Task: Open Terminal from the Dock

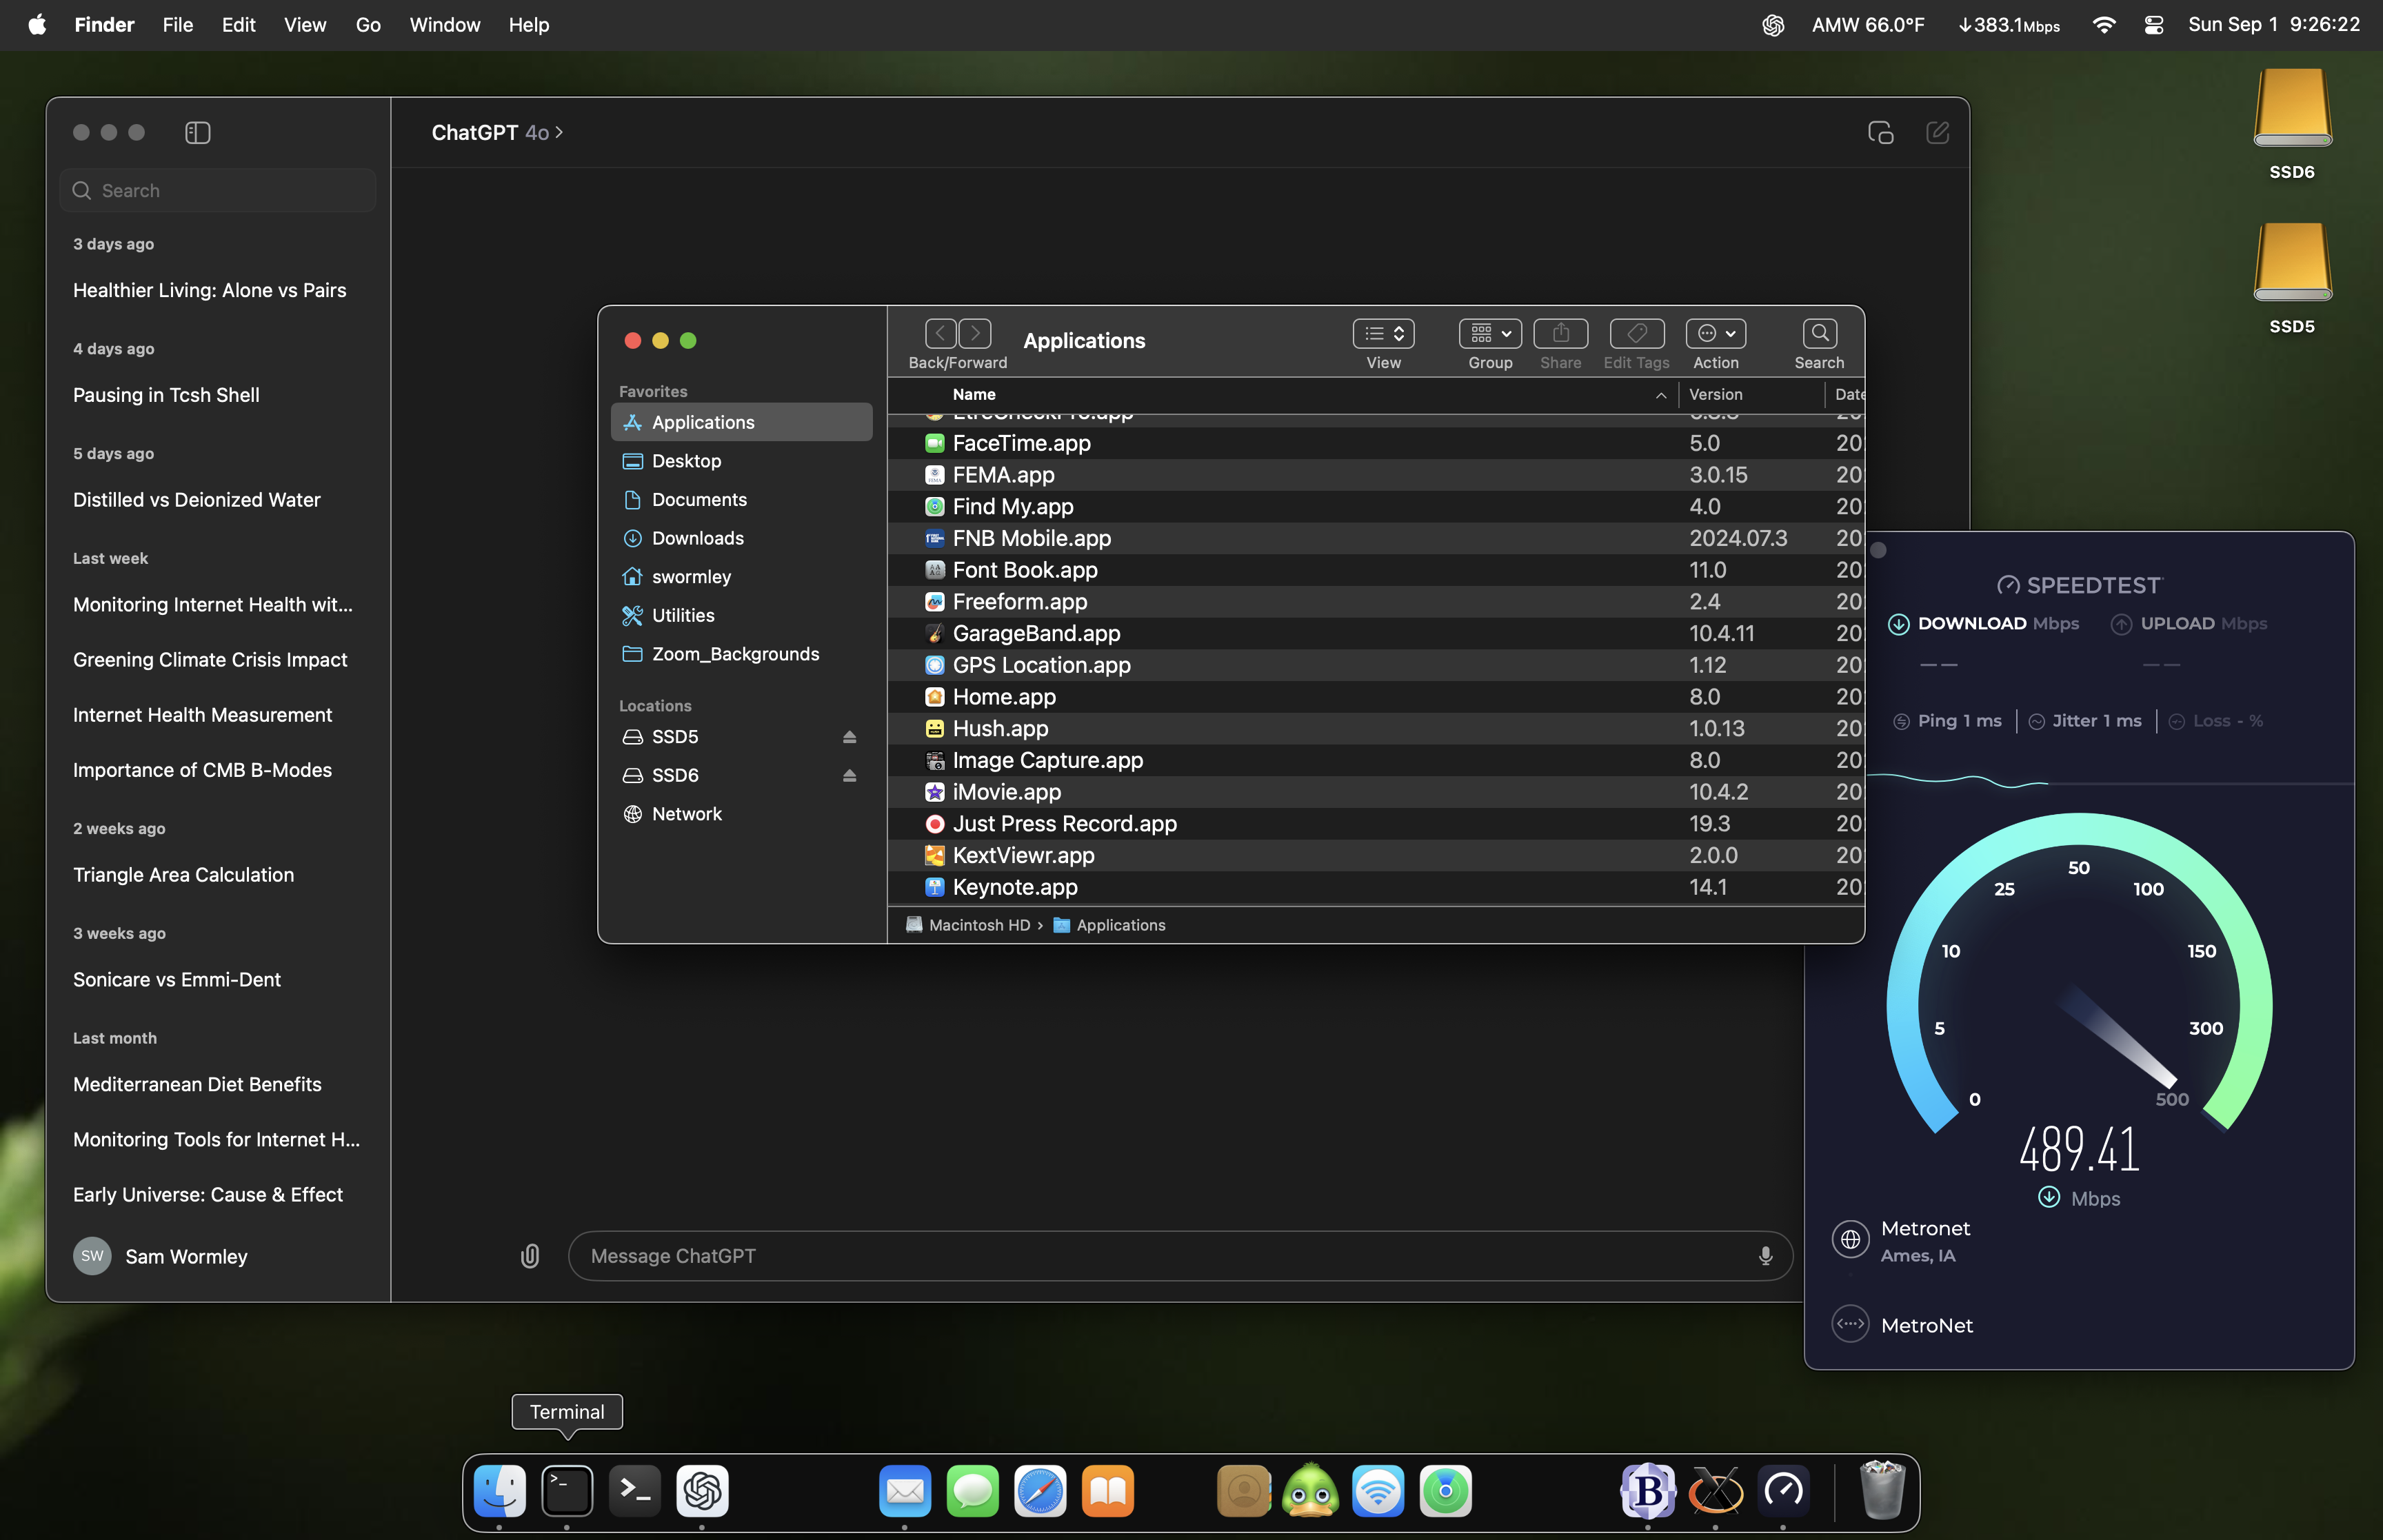Action: coord(567,1491)
